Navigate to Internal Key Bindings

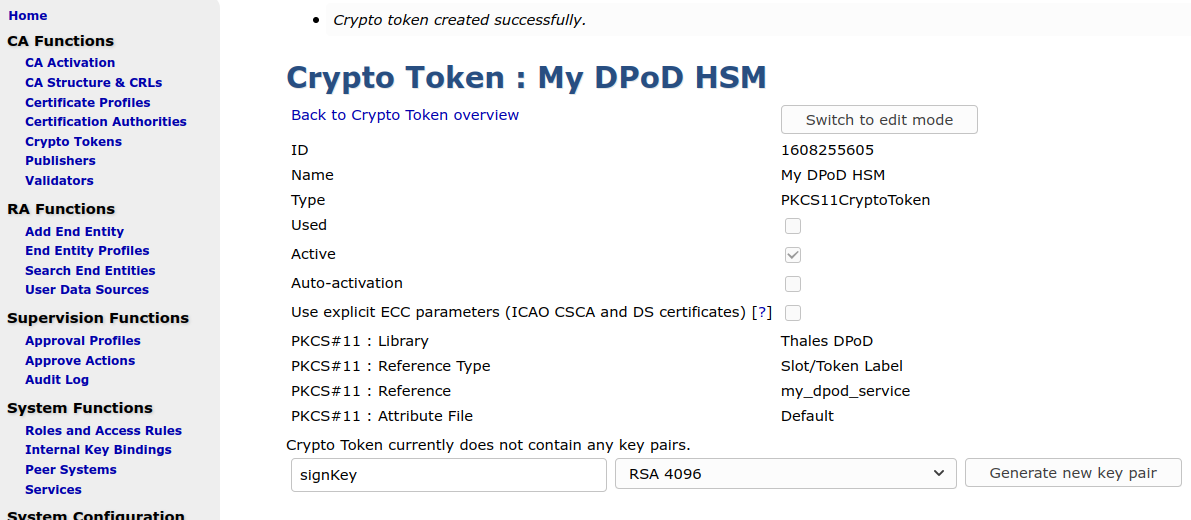(x=98, y=450)
